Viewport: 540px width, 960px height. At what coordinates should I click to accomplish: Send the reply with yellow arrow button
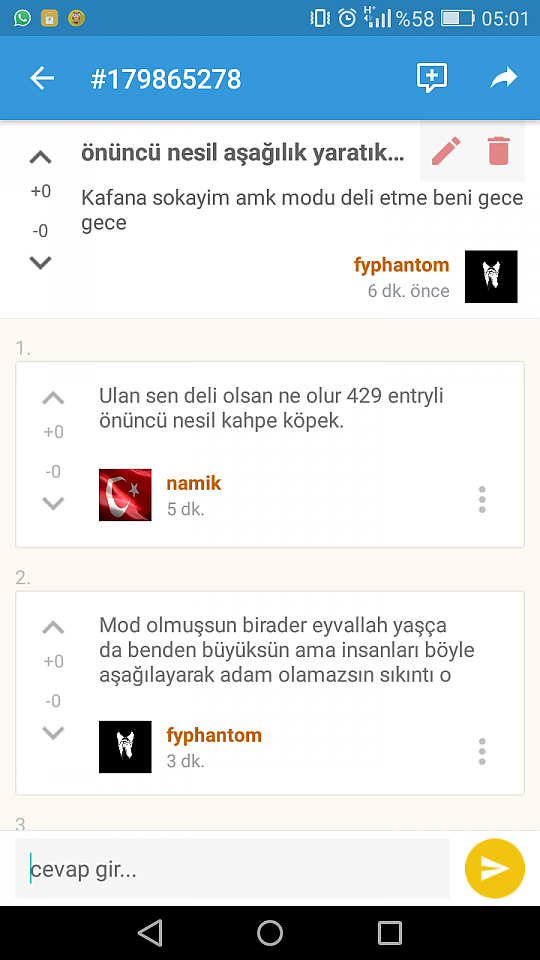click(x=495, y=868)
